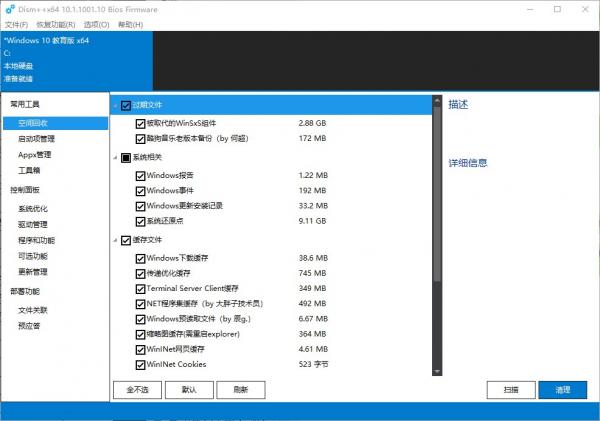Uncheck Windows下载缓存 checkbox
The width and height of the screenshot is (600, 421).
140,258
